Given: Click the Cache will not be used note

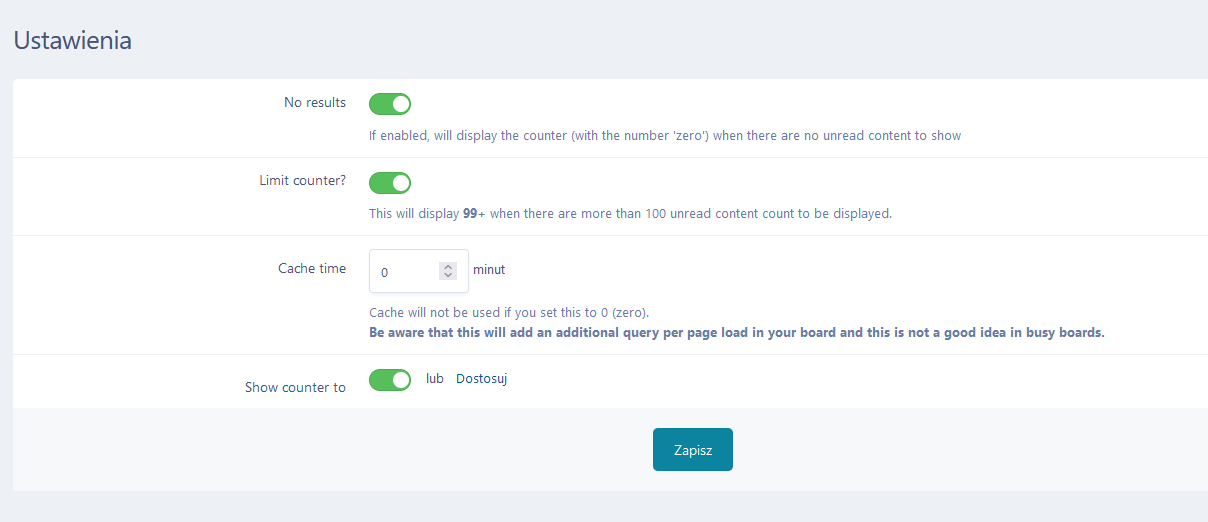Looking at the screenshot, I should coord(516,312).
